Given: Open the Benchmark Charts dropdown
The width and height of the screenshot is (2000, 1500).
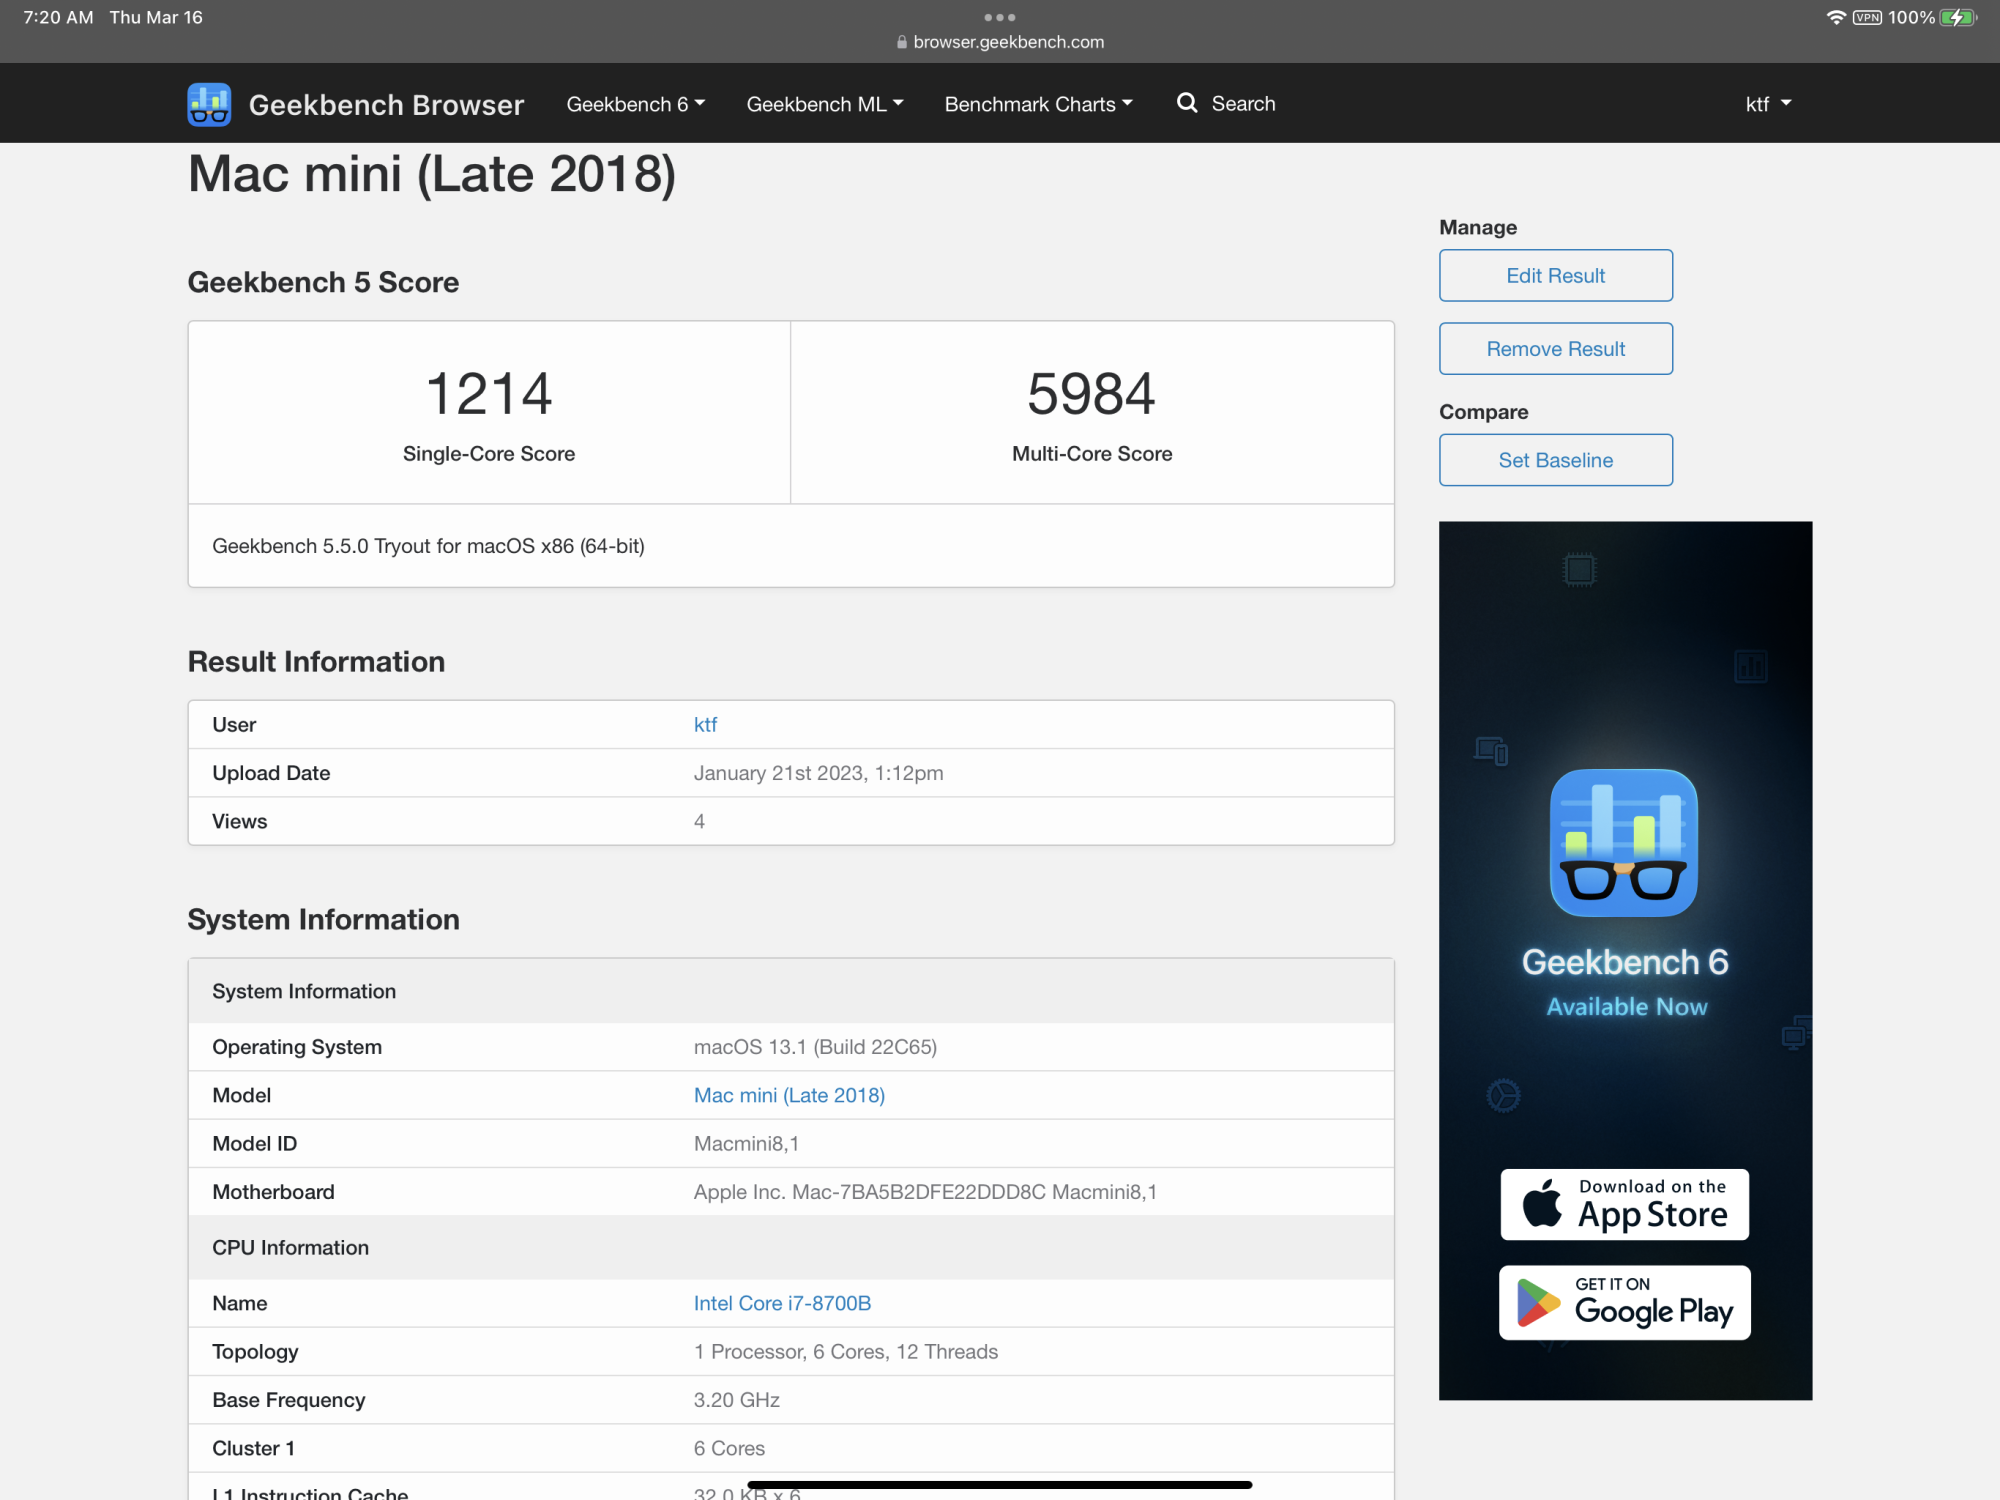Looking at the screenshot, I should point(1038,104).
